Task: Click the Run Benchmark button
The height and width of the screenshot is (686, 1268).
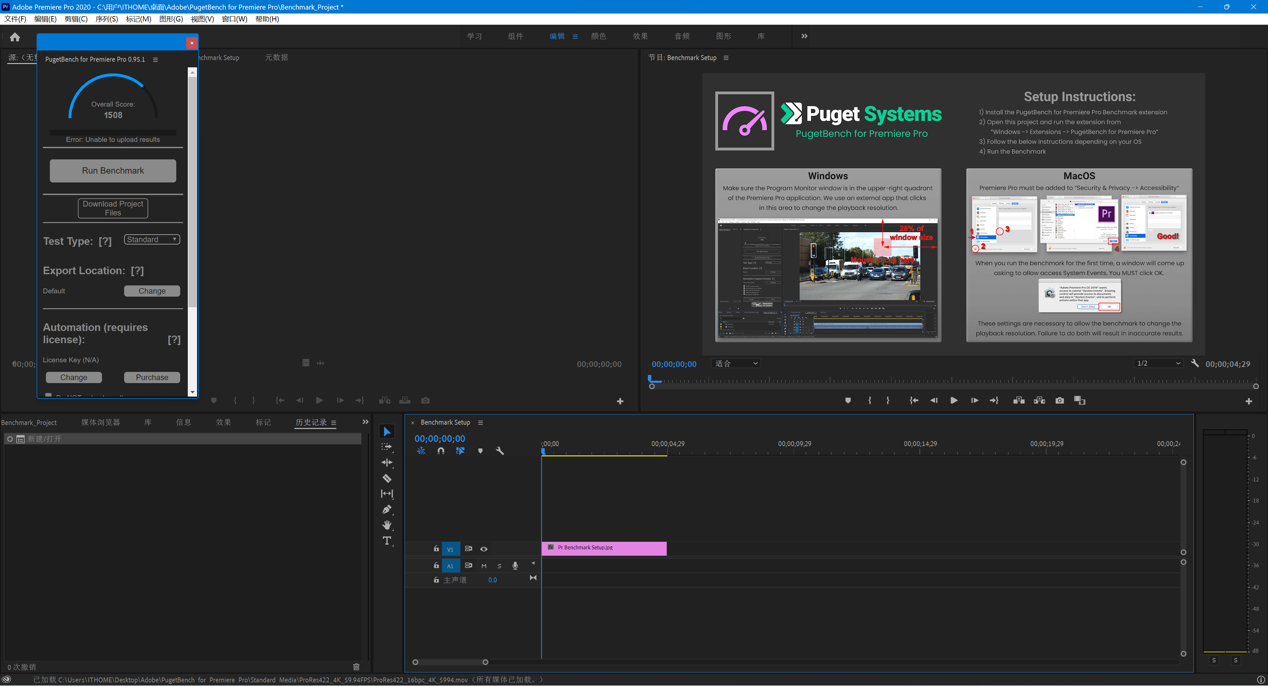Action: (113, 171)
